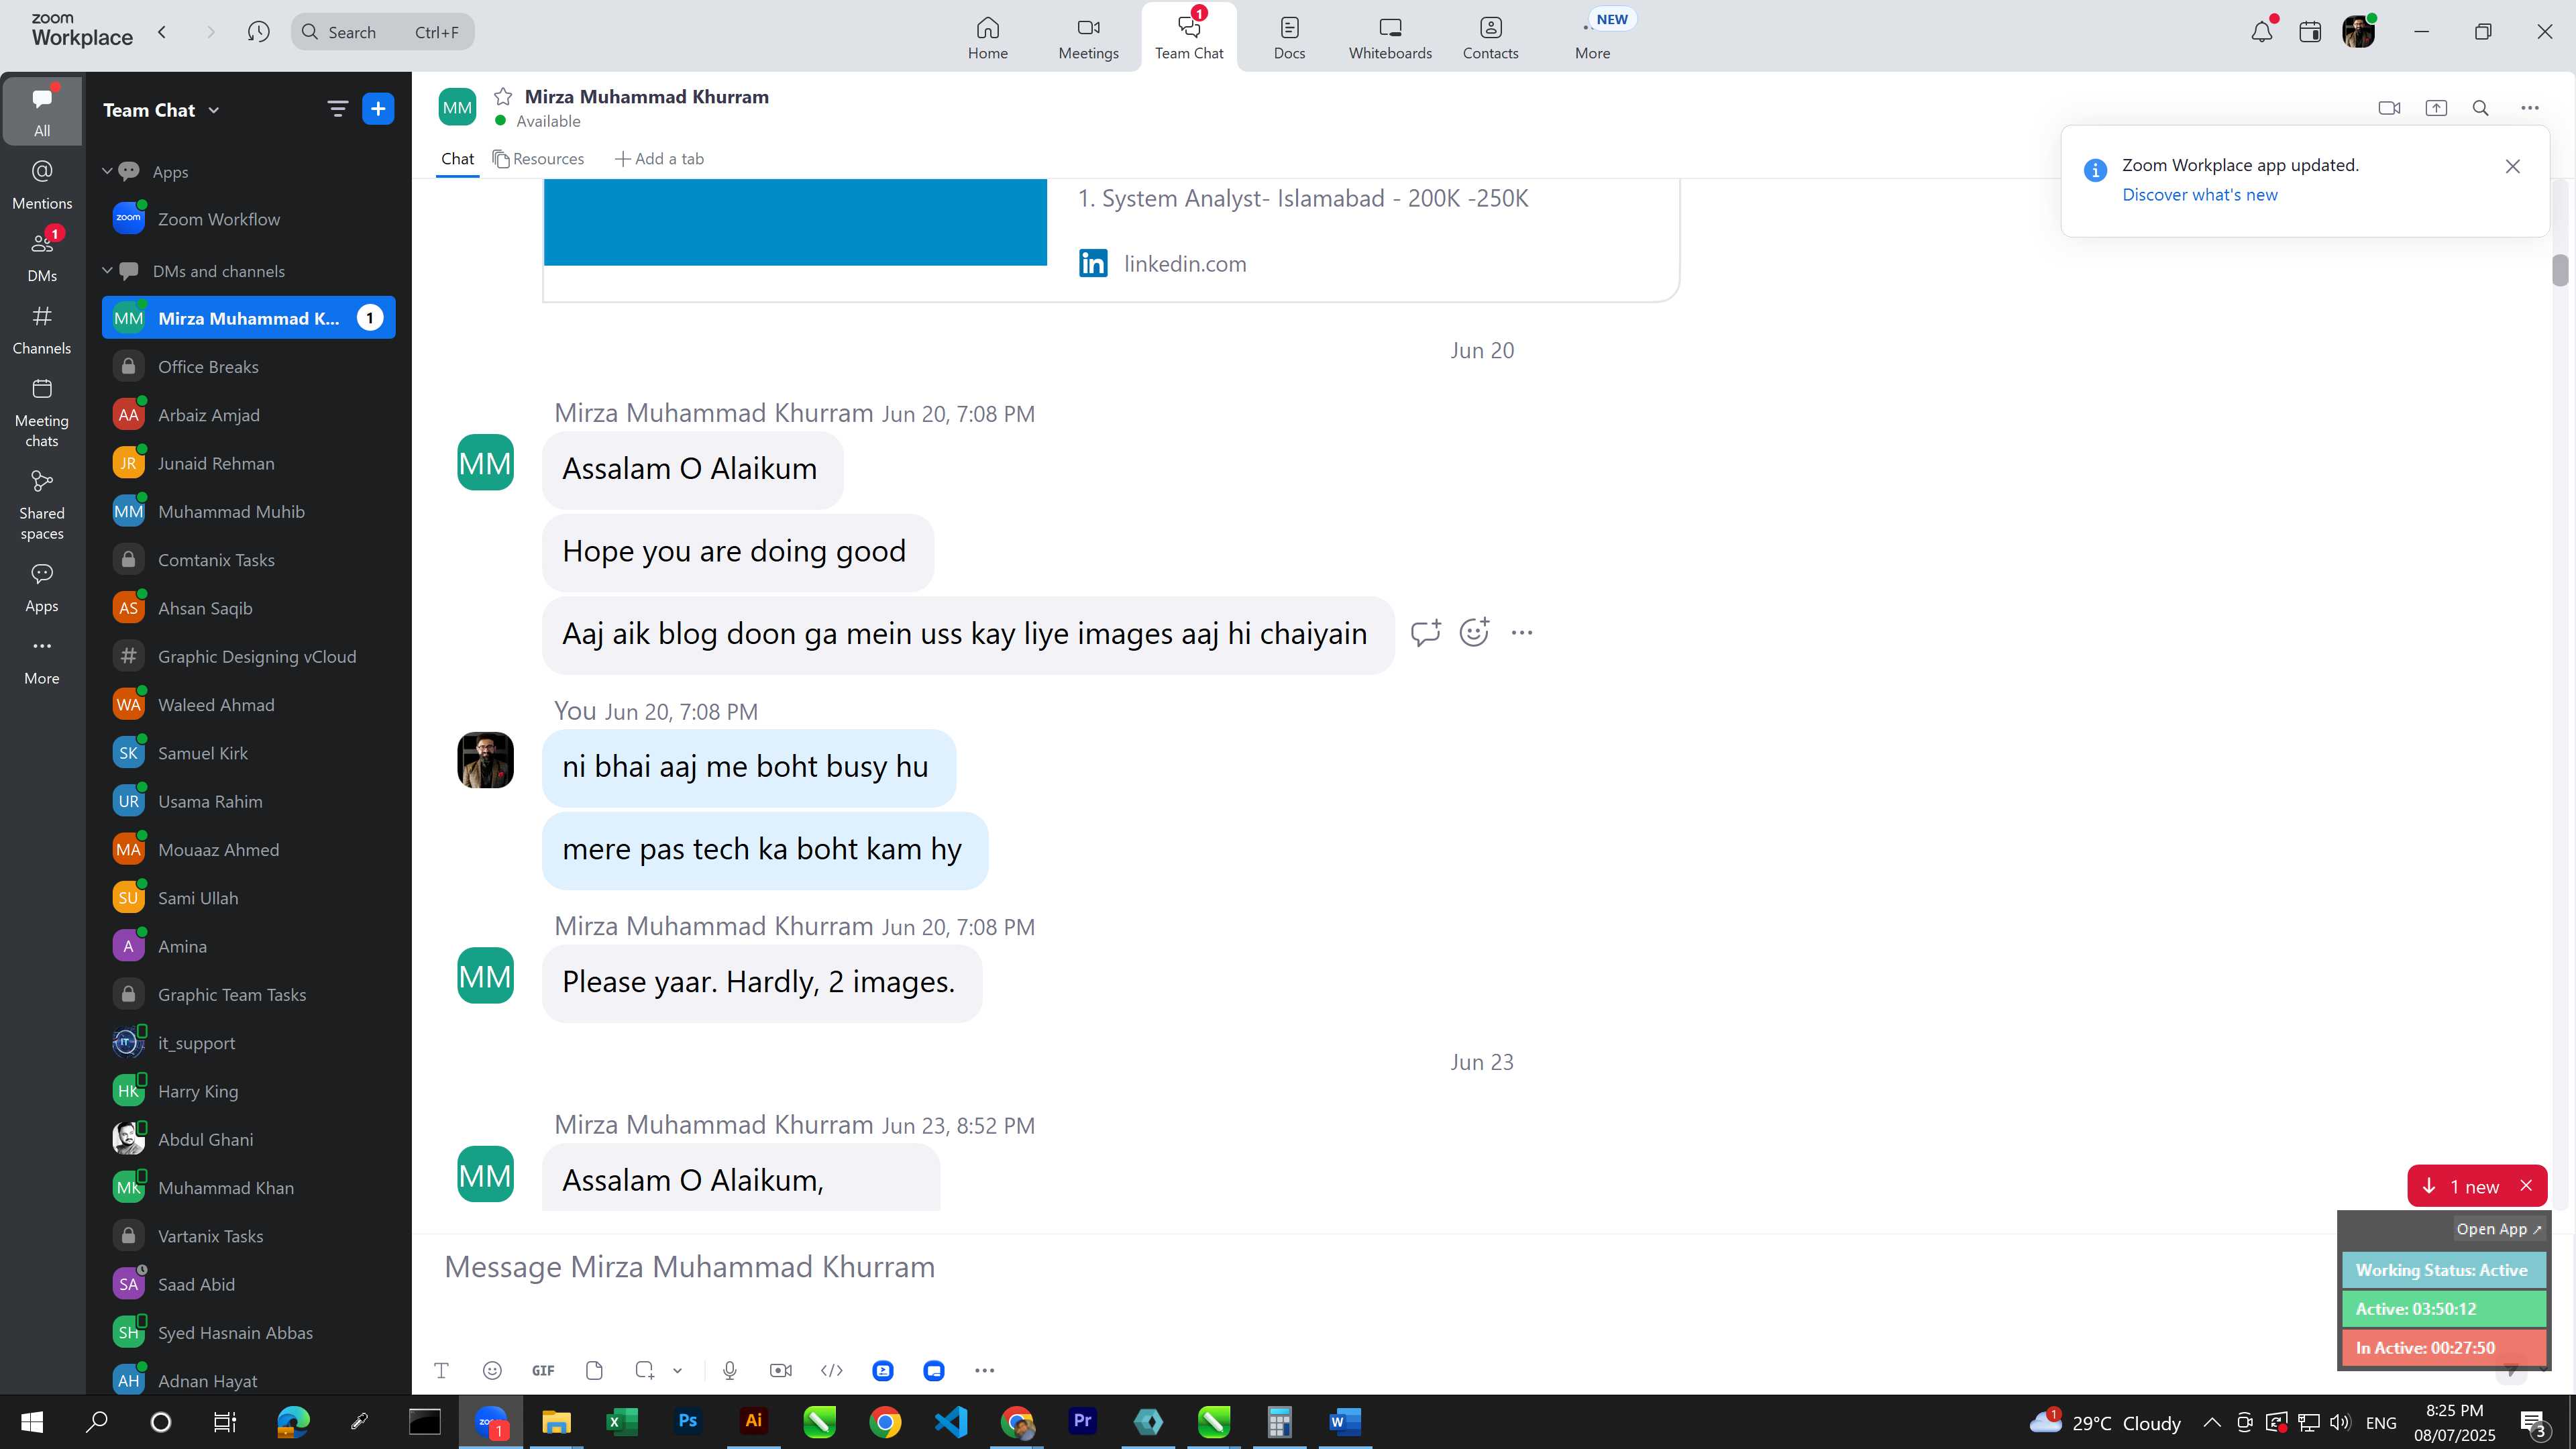Open Zoom Workflow app chat
This screenshot has height=1449, width=2576.
coord(248,219)
